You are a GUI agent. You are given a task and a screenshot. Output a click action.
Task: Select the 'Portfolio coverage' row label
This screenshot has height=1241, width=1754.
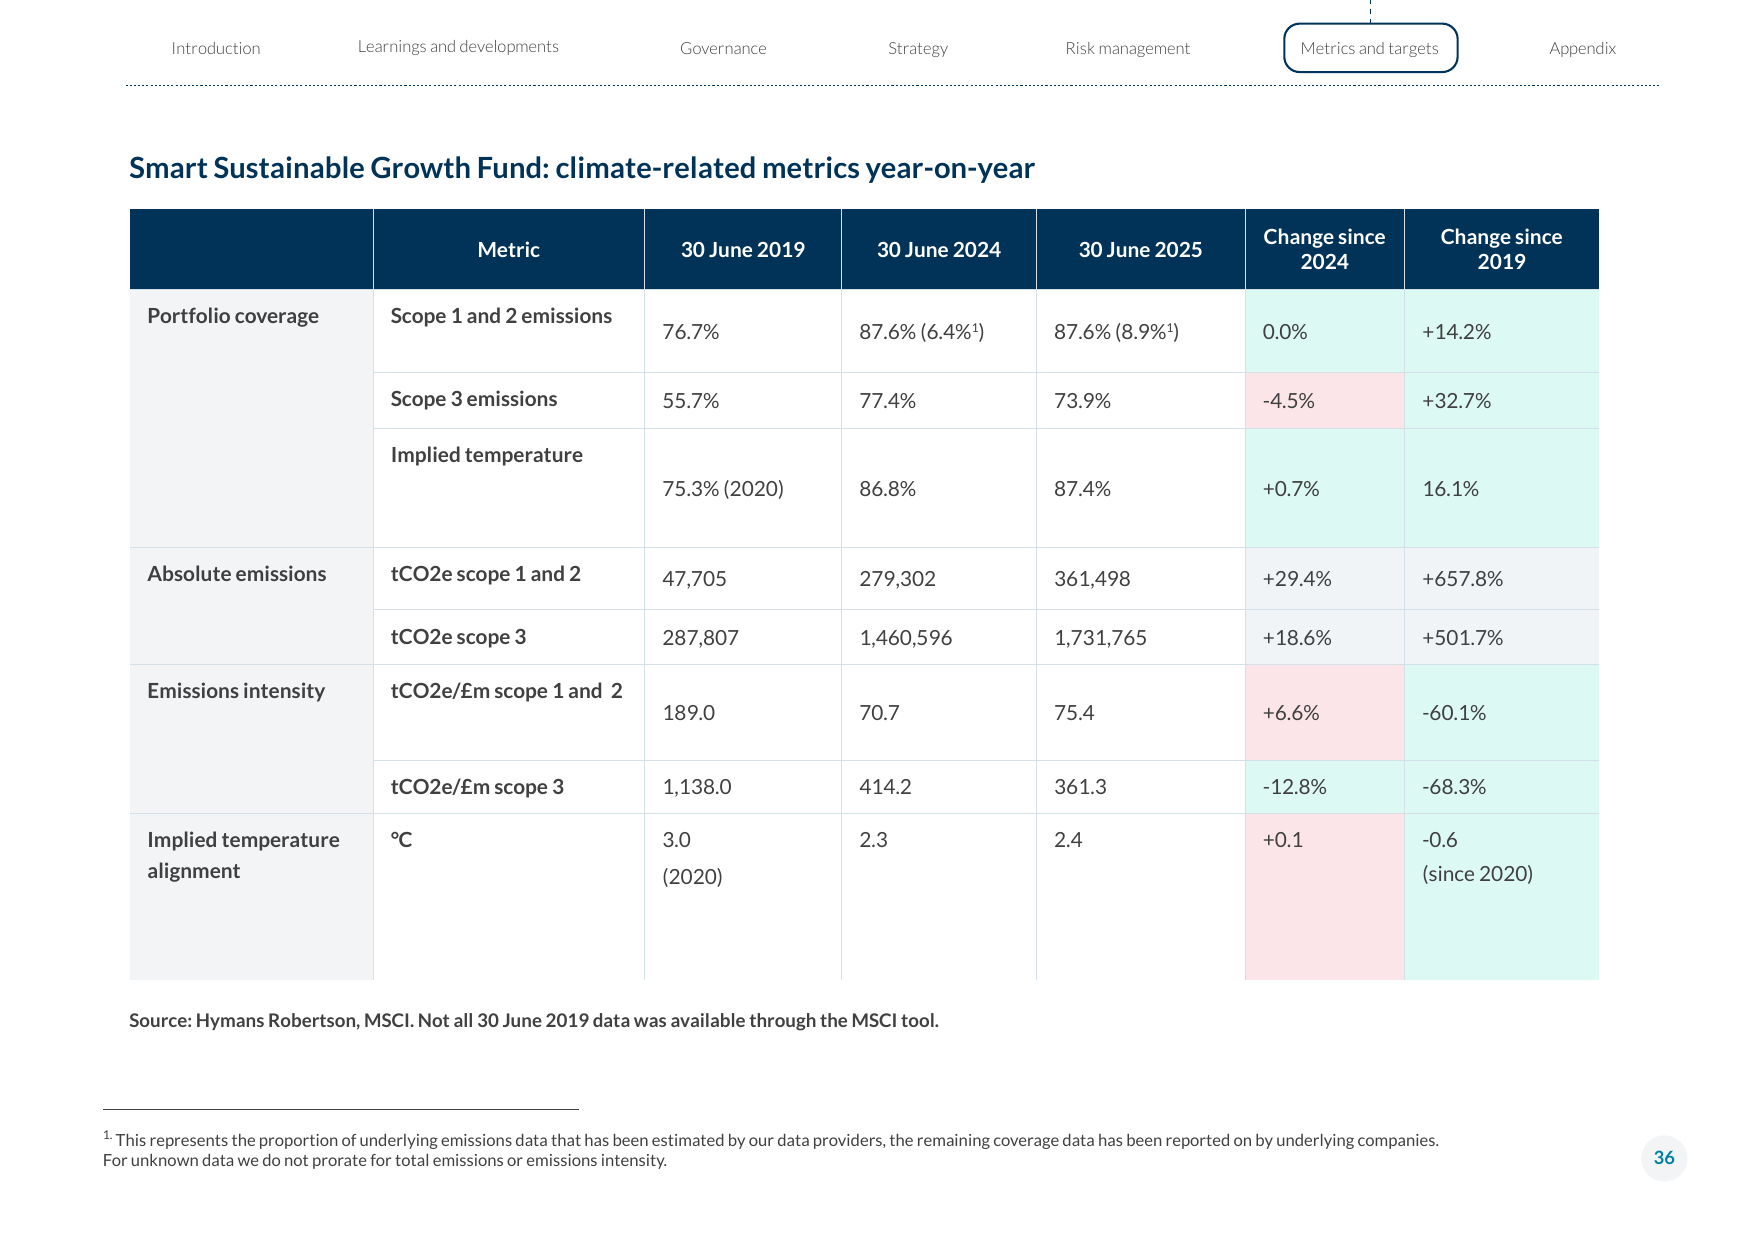click(233, 316)
